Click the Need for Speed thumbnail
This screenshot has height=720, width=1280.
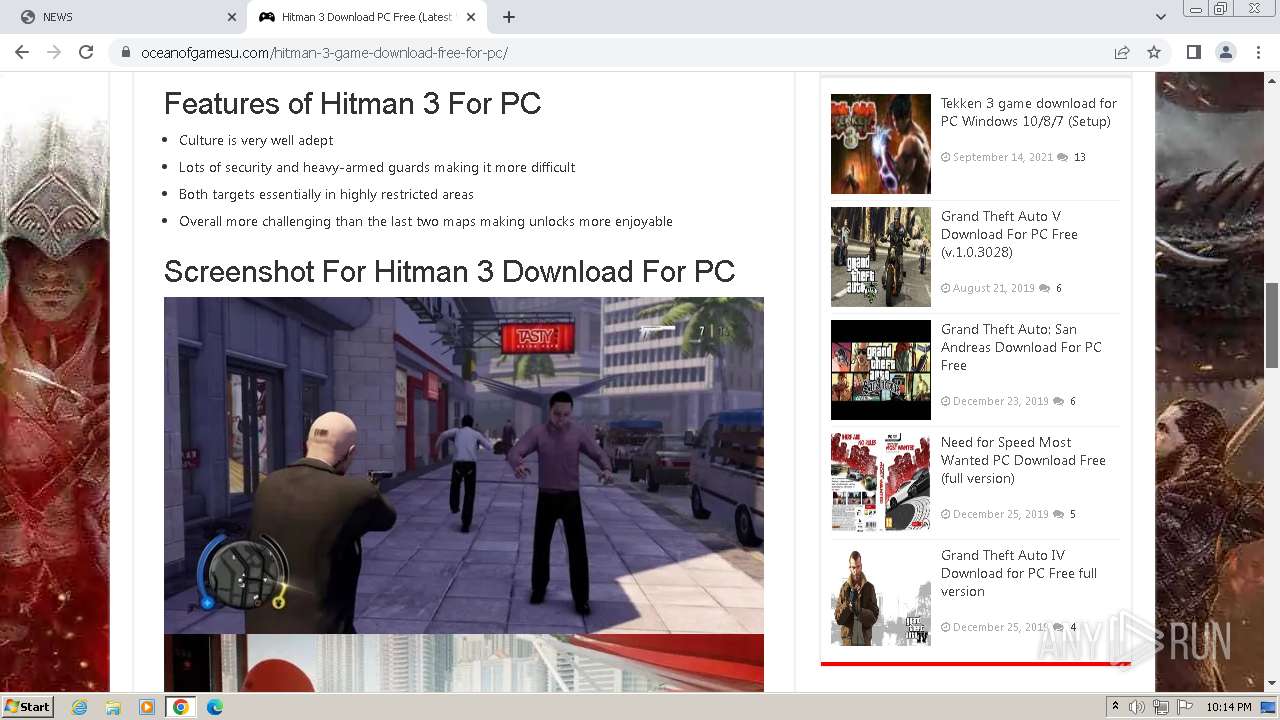[881, 483]
